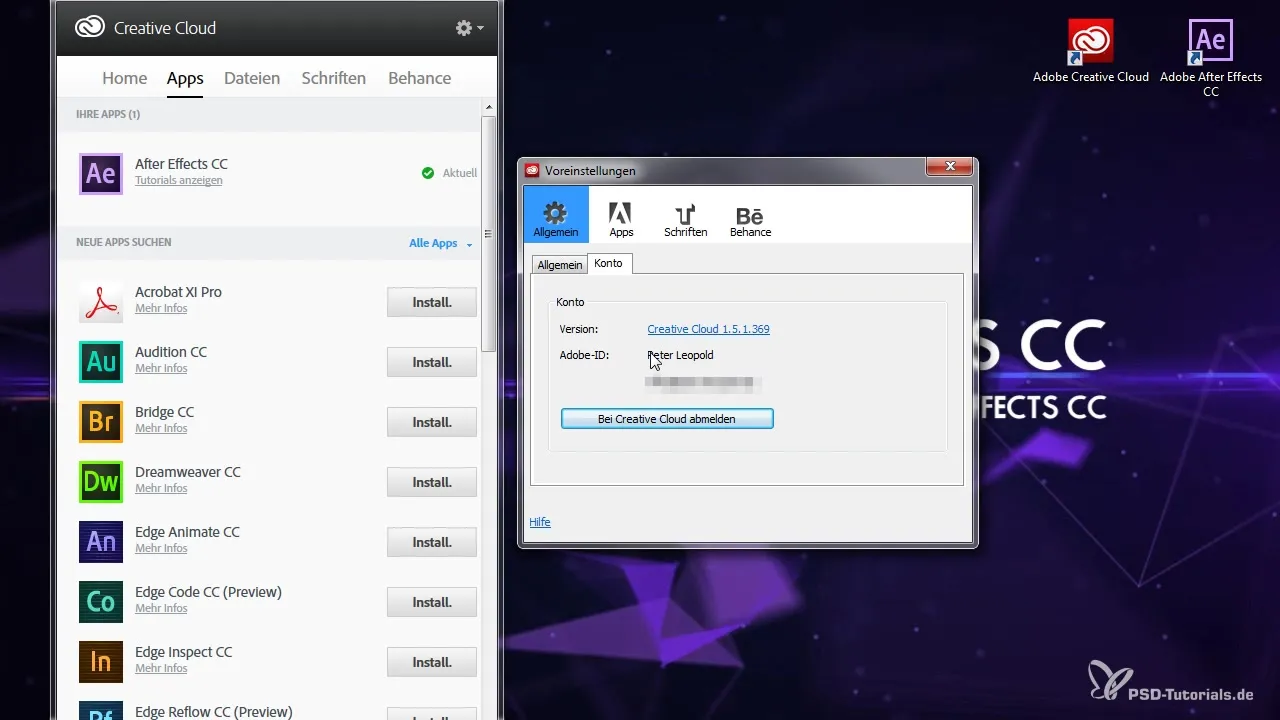Click the green Aktuell status checkmark

(428, 173)
